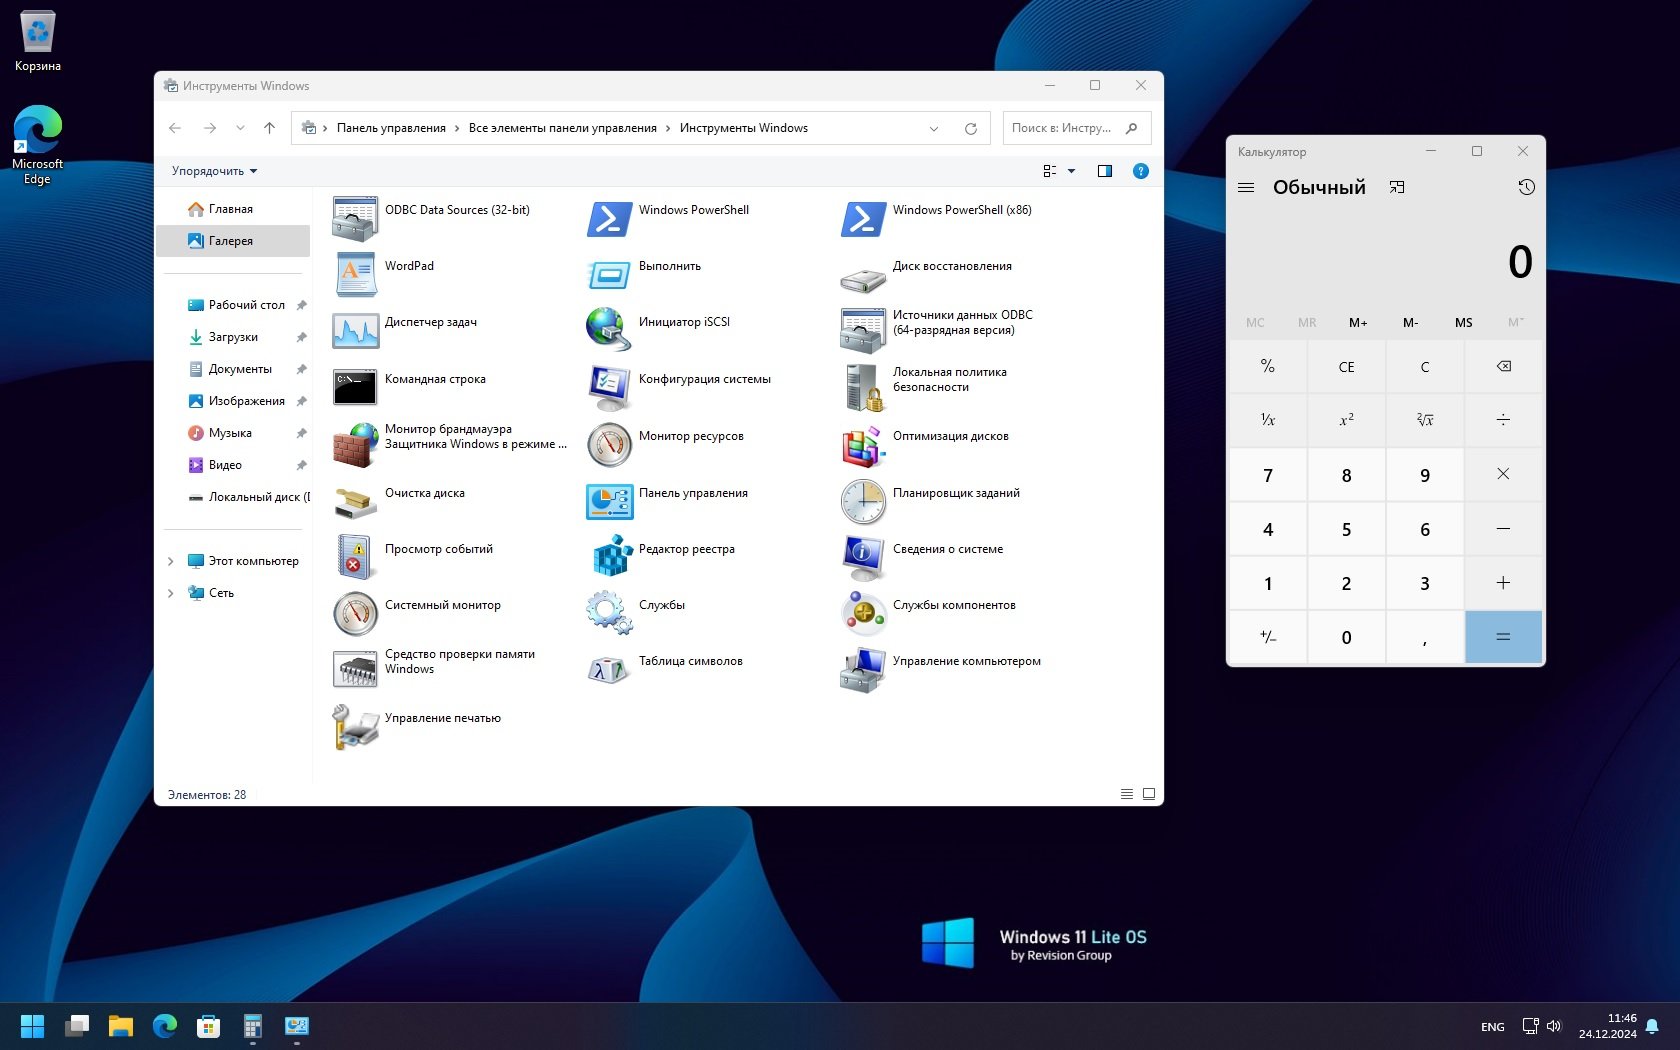
Task: Toggle the preview pane button
Action: pos(1105,171)
